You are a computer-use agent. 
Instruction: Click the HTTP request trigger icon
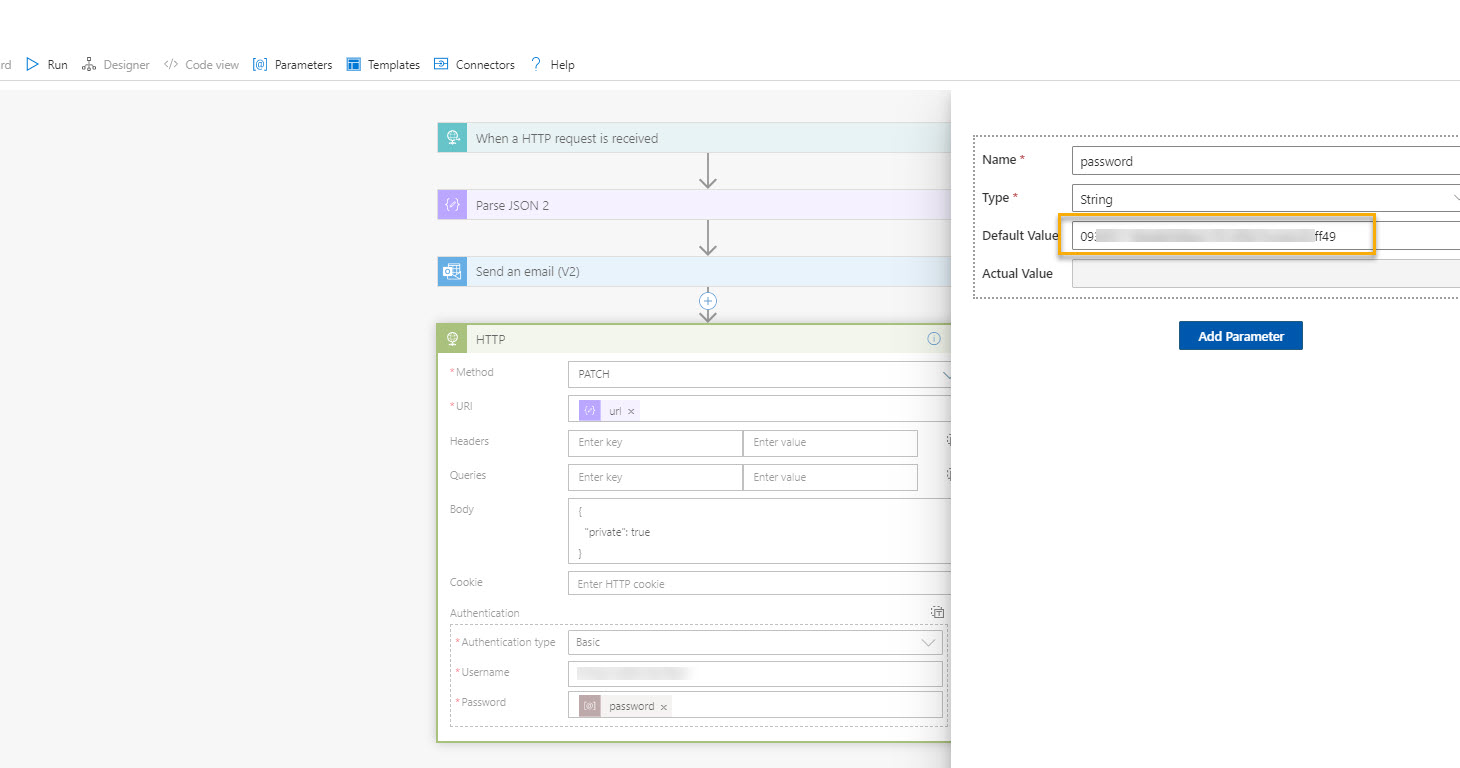point(453,138)
